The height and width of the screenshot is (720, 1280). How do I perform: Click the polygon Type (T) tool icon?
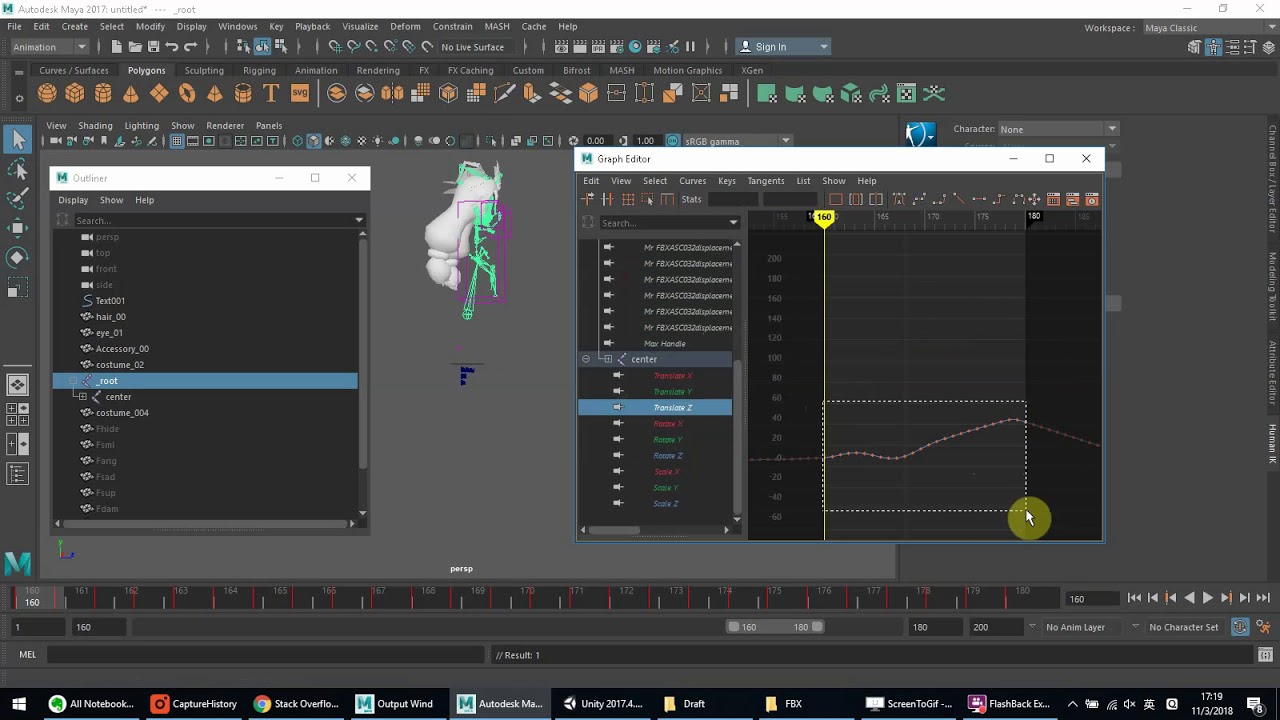[x=271, y=94]
